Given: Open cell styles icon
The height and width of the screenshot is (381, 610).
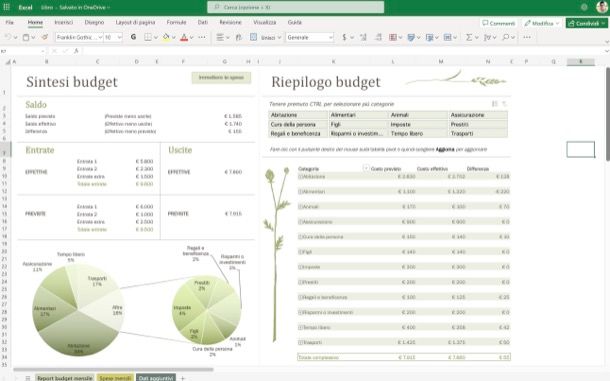Looking at the screenshot, I should coord(429,37).
